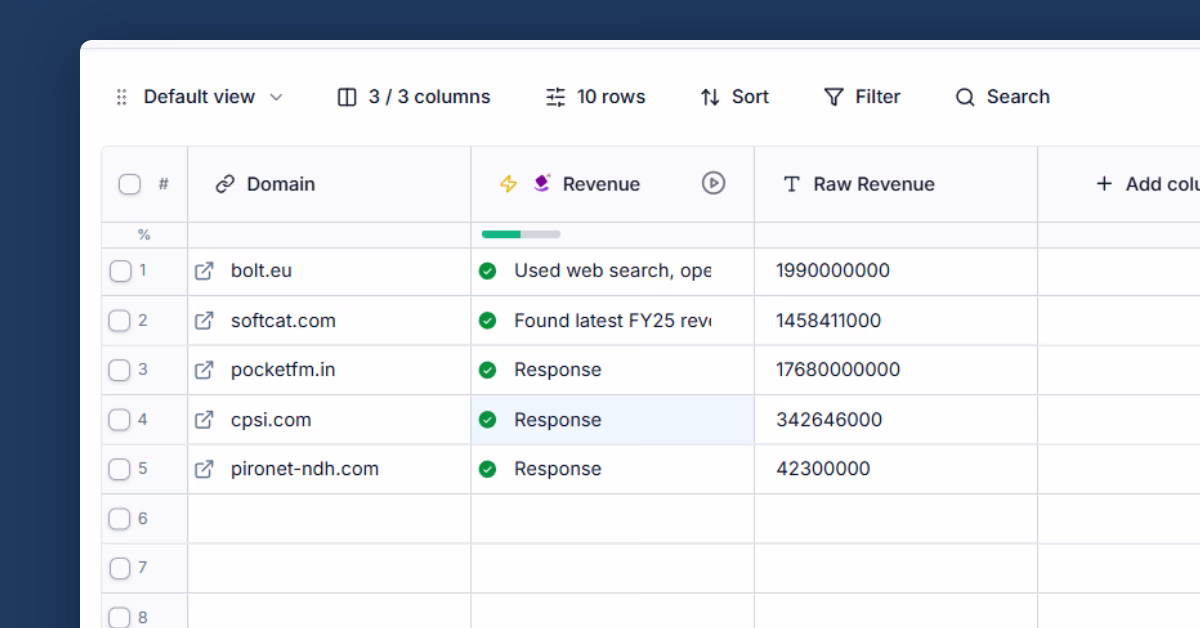Check the row 3 checkbox
The width and height of the screenshot is (1200, 628).
pyautogui.click(x=120, y=370)
